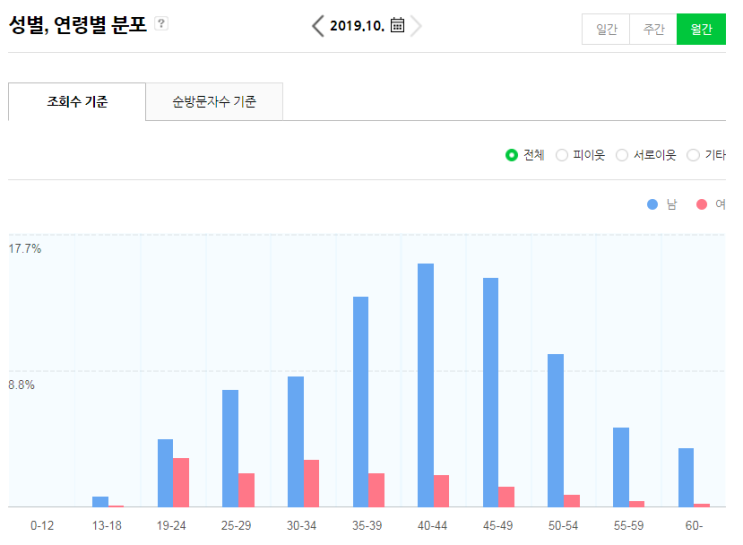Image resolution: width=743 pixels, height=545 pixels.
Task: Click the 8.8% y-axis value
Action: click(x=21, y=385)
